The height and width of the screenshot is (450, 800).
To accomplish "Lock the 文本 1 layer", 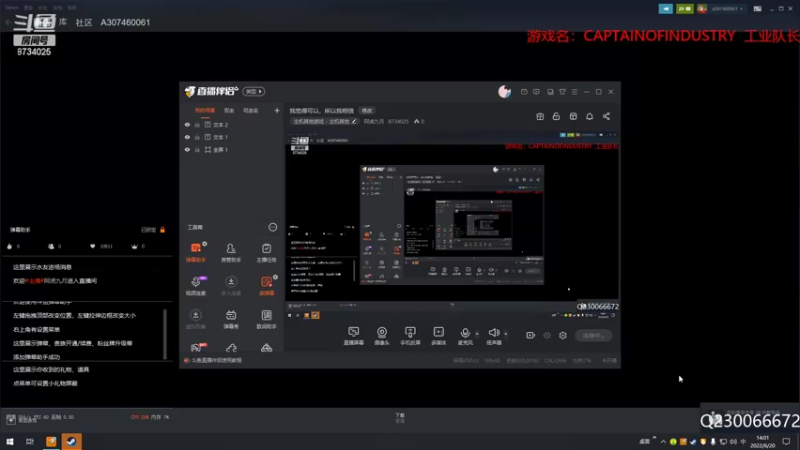I will pos(197,137).
